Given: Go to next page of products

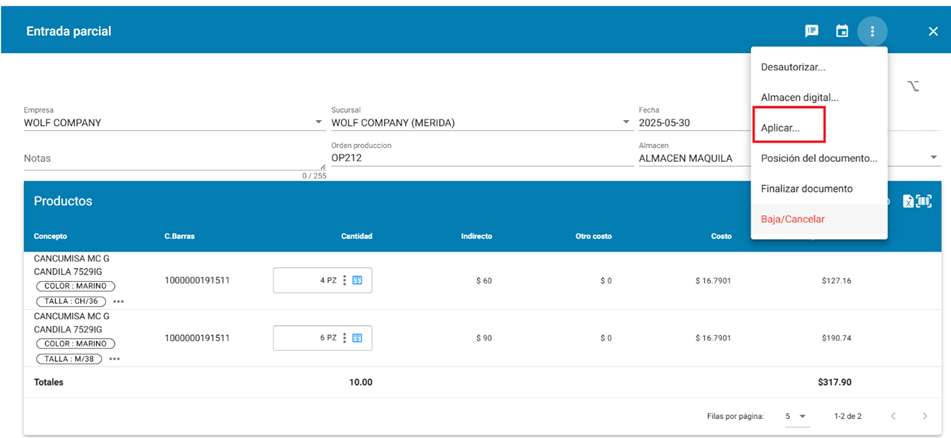Looking at the screenshot, I should [924, 416].
